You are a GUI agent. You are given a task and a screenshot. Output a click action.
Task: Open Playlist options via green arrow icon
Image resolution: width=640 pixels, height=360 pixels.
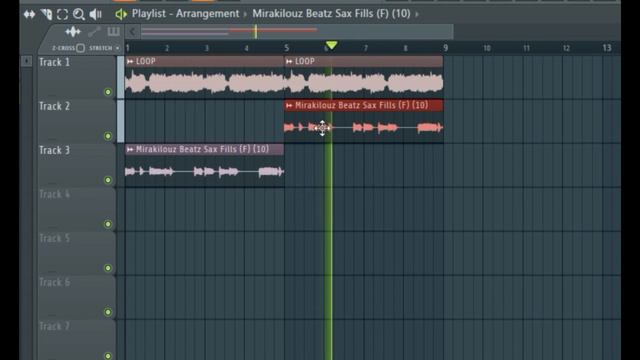click(121, 14)
